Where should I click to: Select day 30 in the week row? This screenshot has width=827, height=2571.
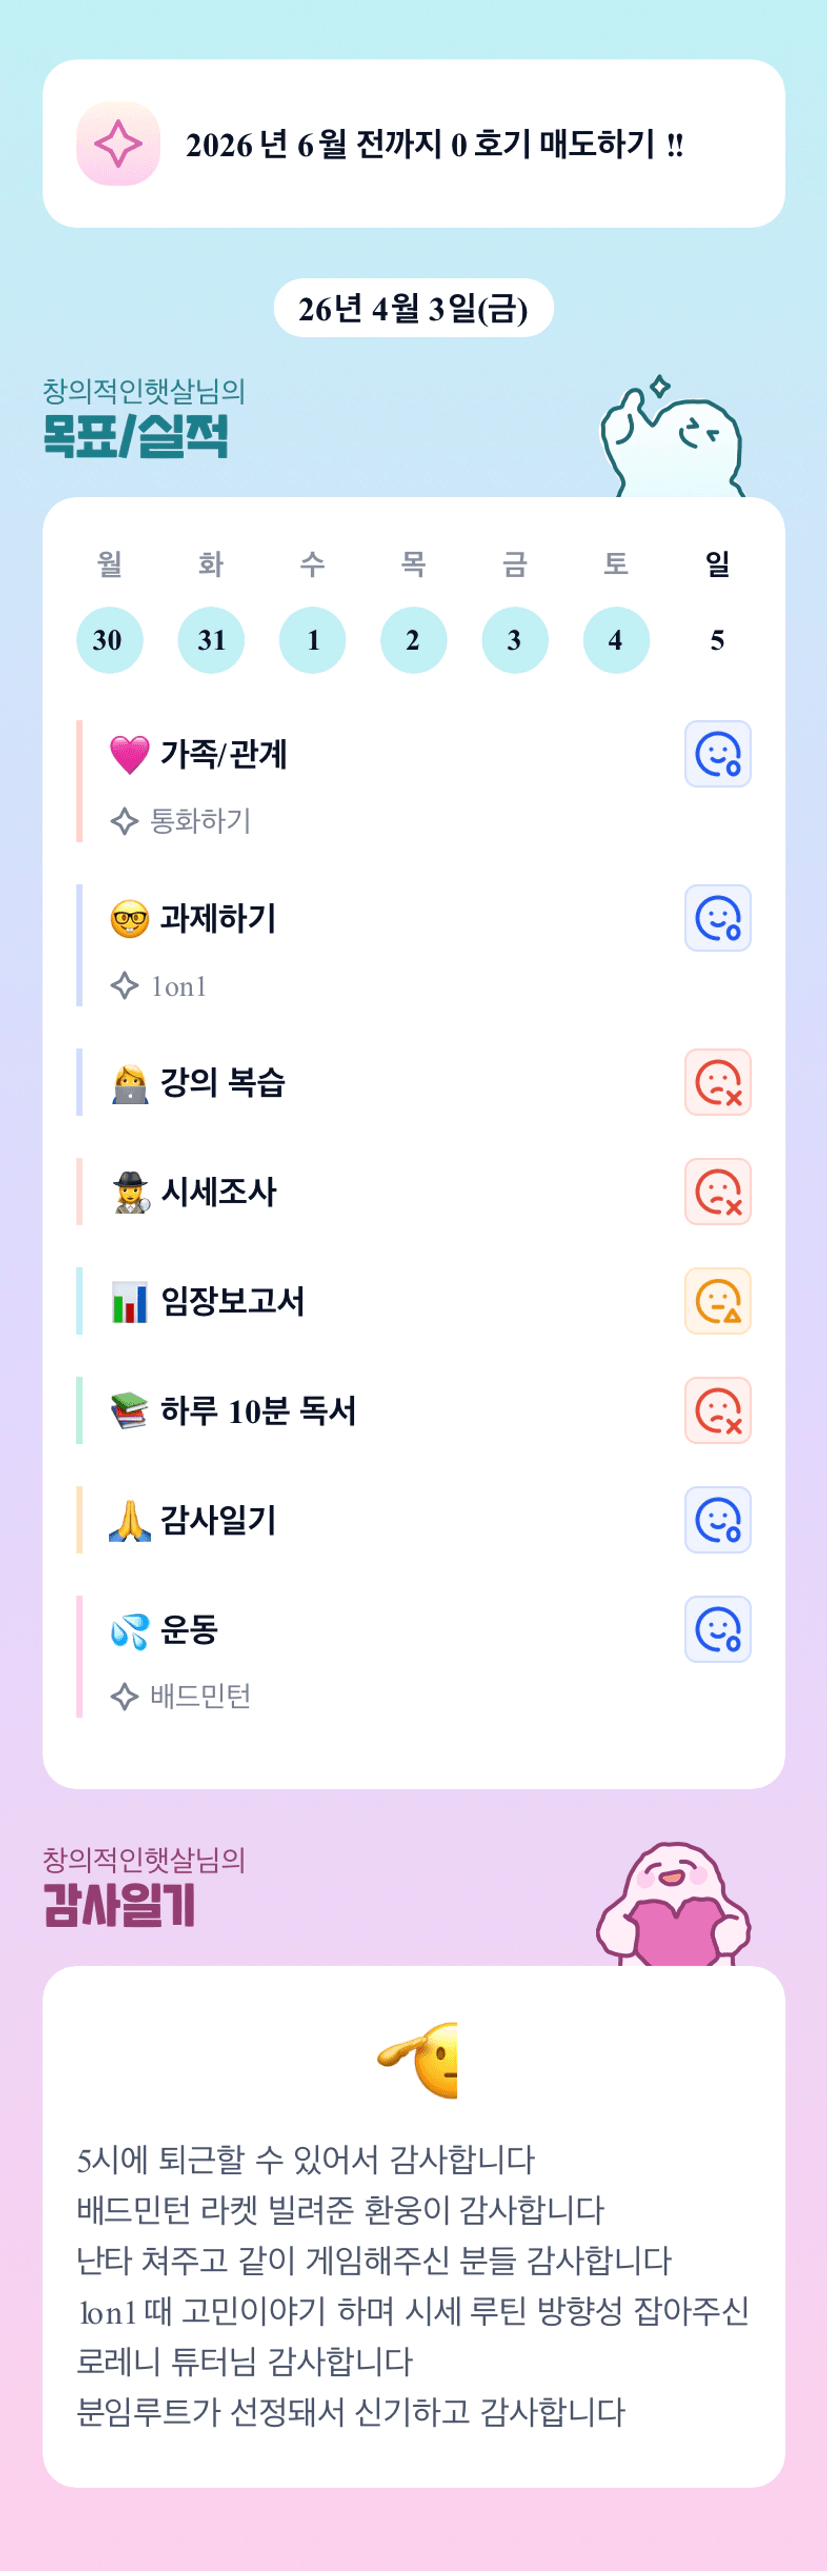[109, 640]
